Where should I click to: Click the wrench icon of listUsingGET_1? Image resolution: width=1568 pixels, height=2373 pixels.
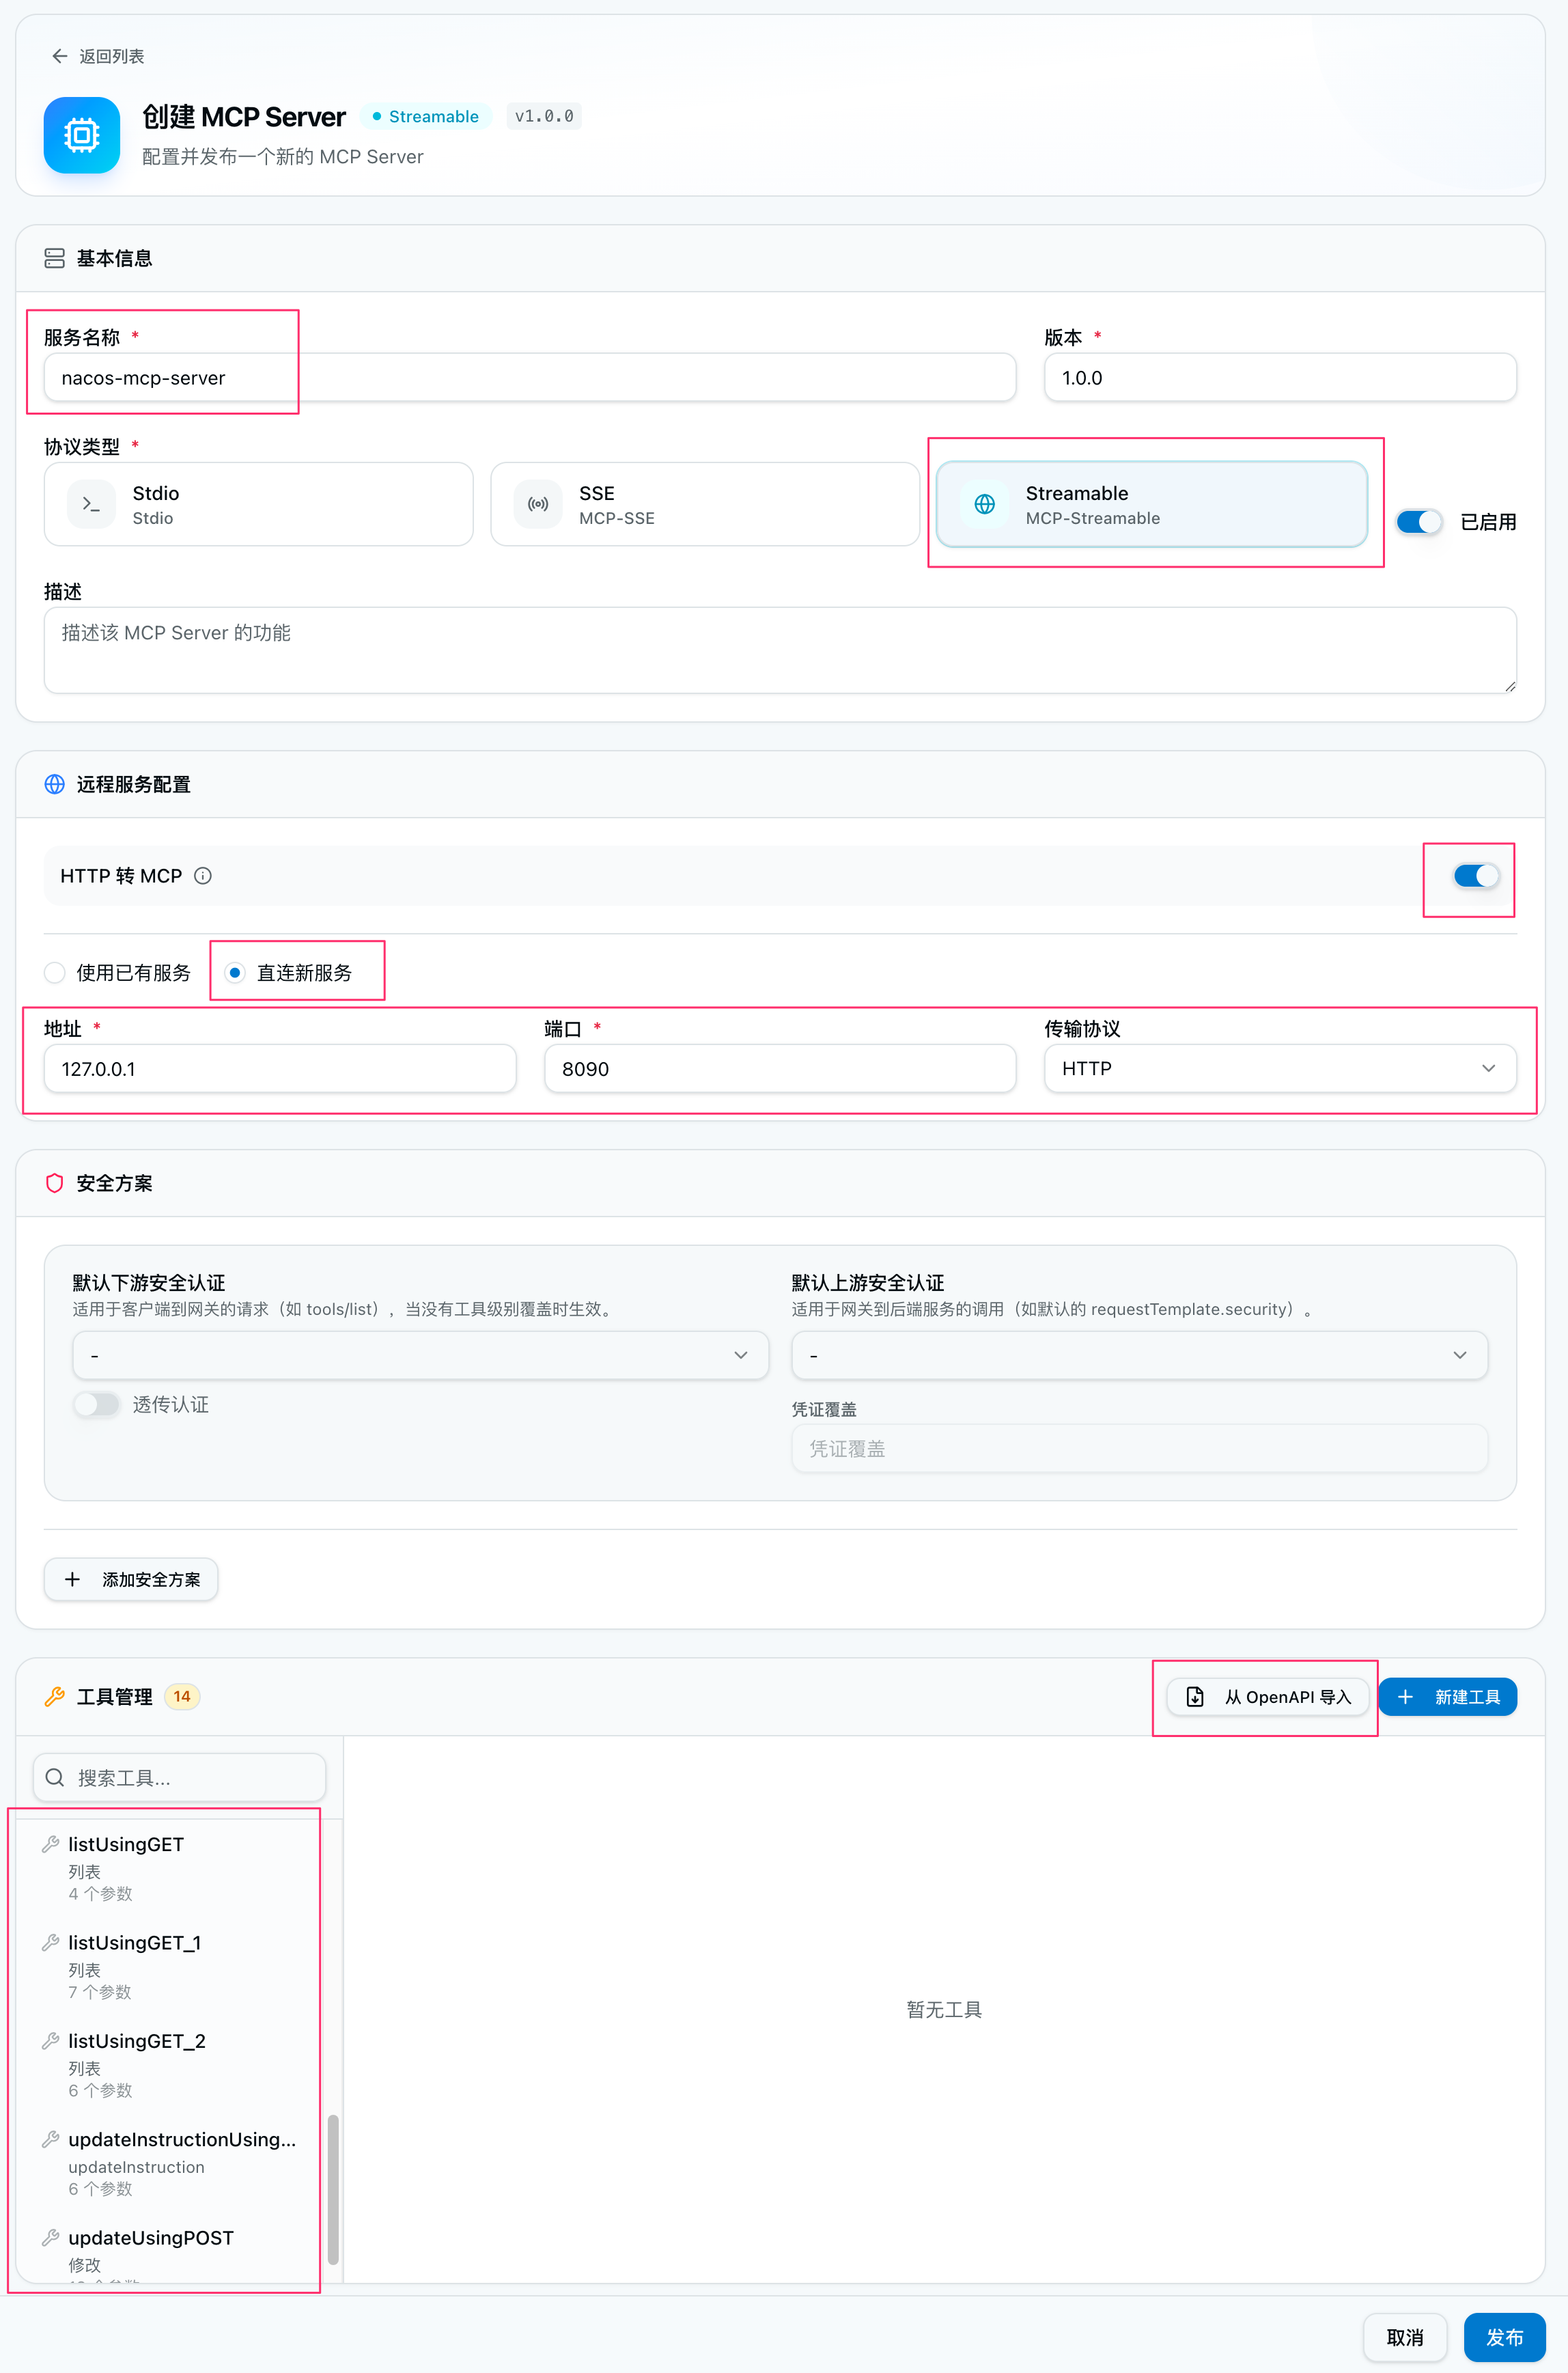coord(51,1941)
